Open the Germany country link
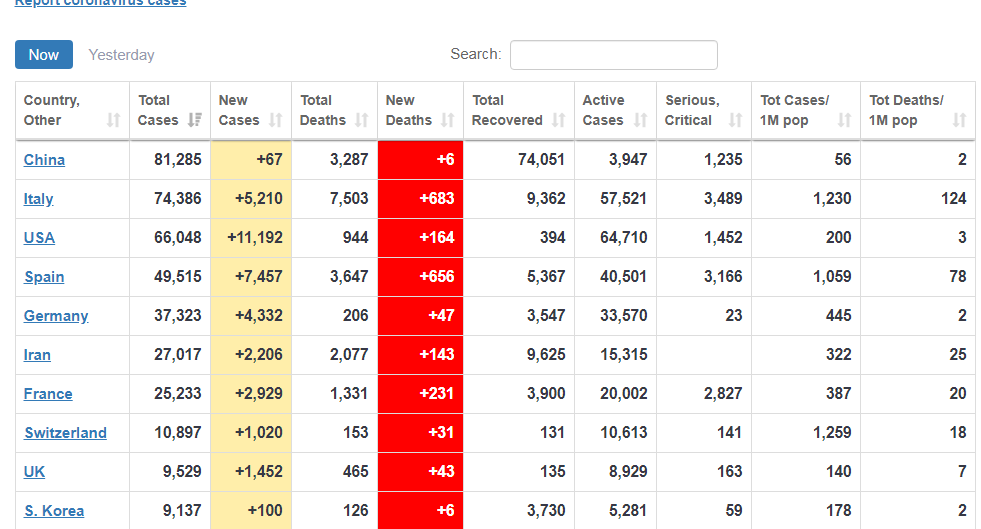981x529 pixels. coord(56,316)
